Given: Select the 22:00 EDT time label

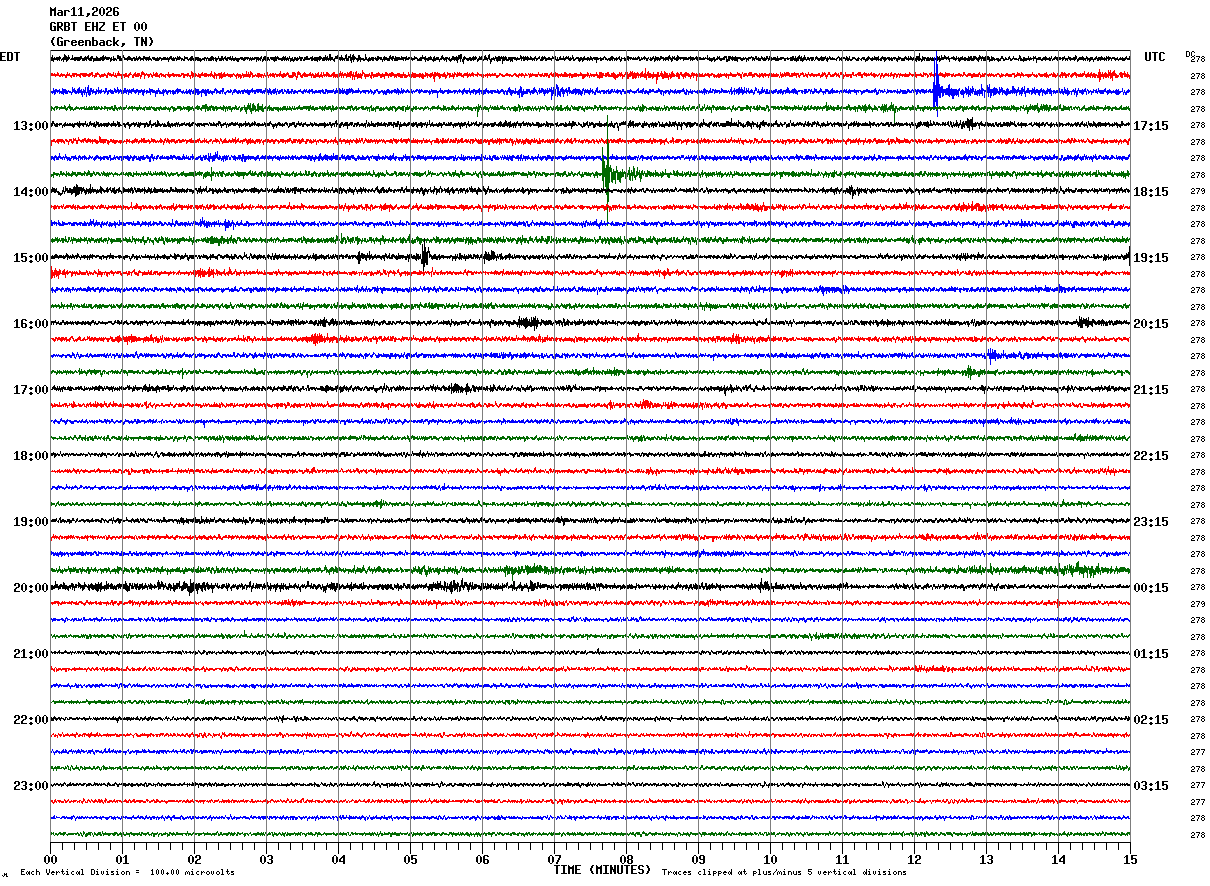Looking at the screenshot, I should [x=30, y=720].
